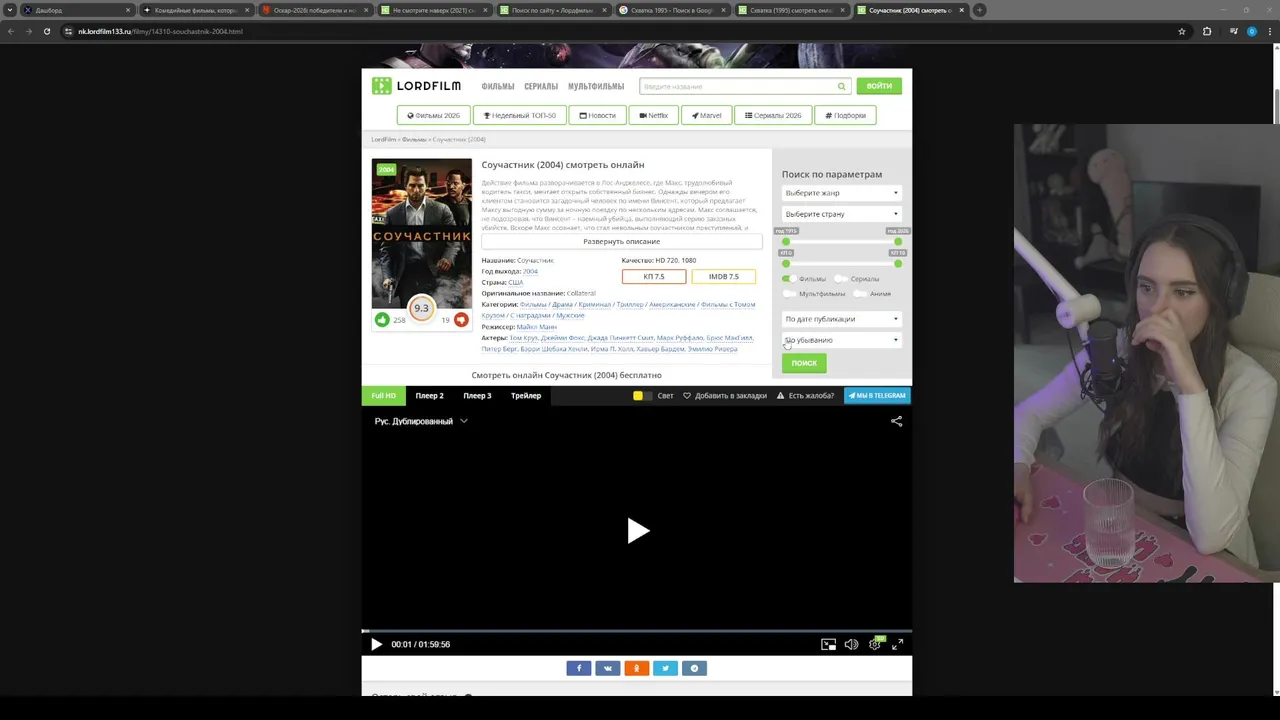Click Развернуть описание expander
The image size is (1280, 720).
(621, 241)
